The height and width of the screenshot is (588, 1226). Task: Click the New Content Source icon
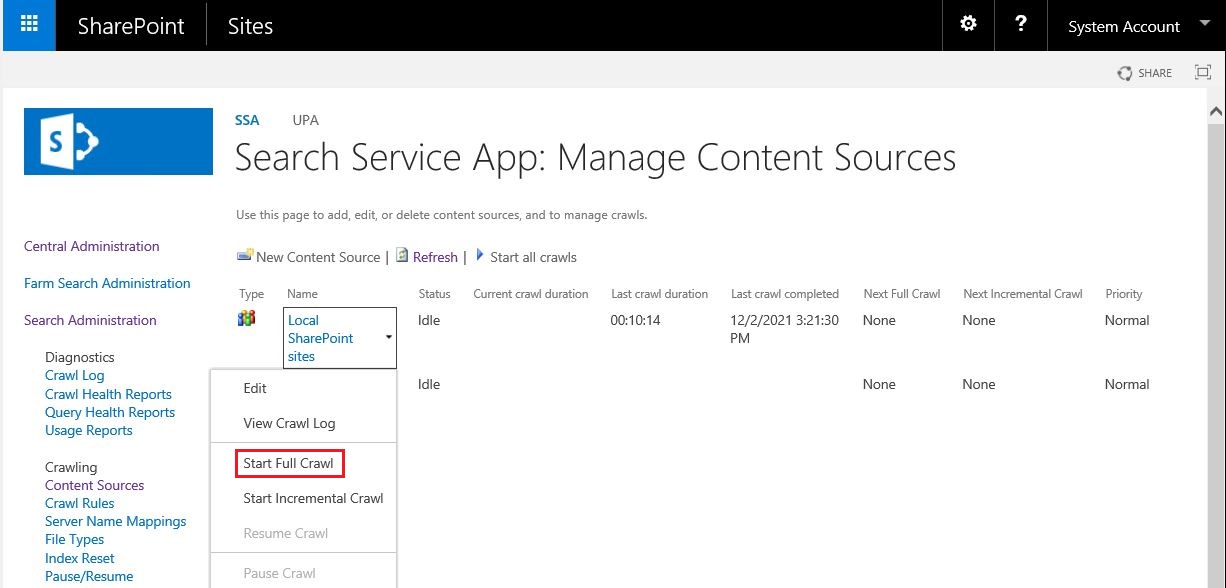(x=244, y=256)
